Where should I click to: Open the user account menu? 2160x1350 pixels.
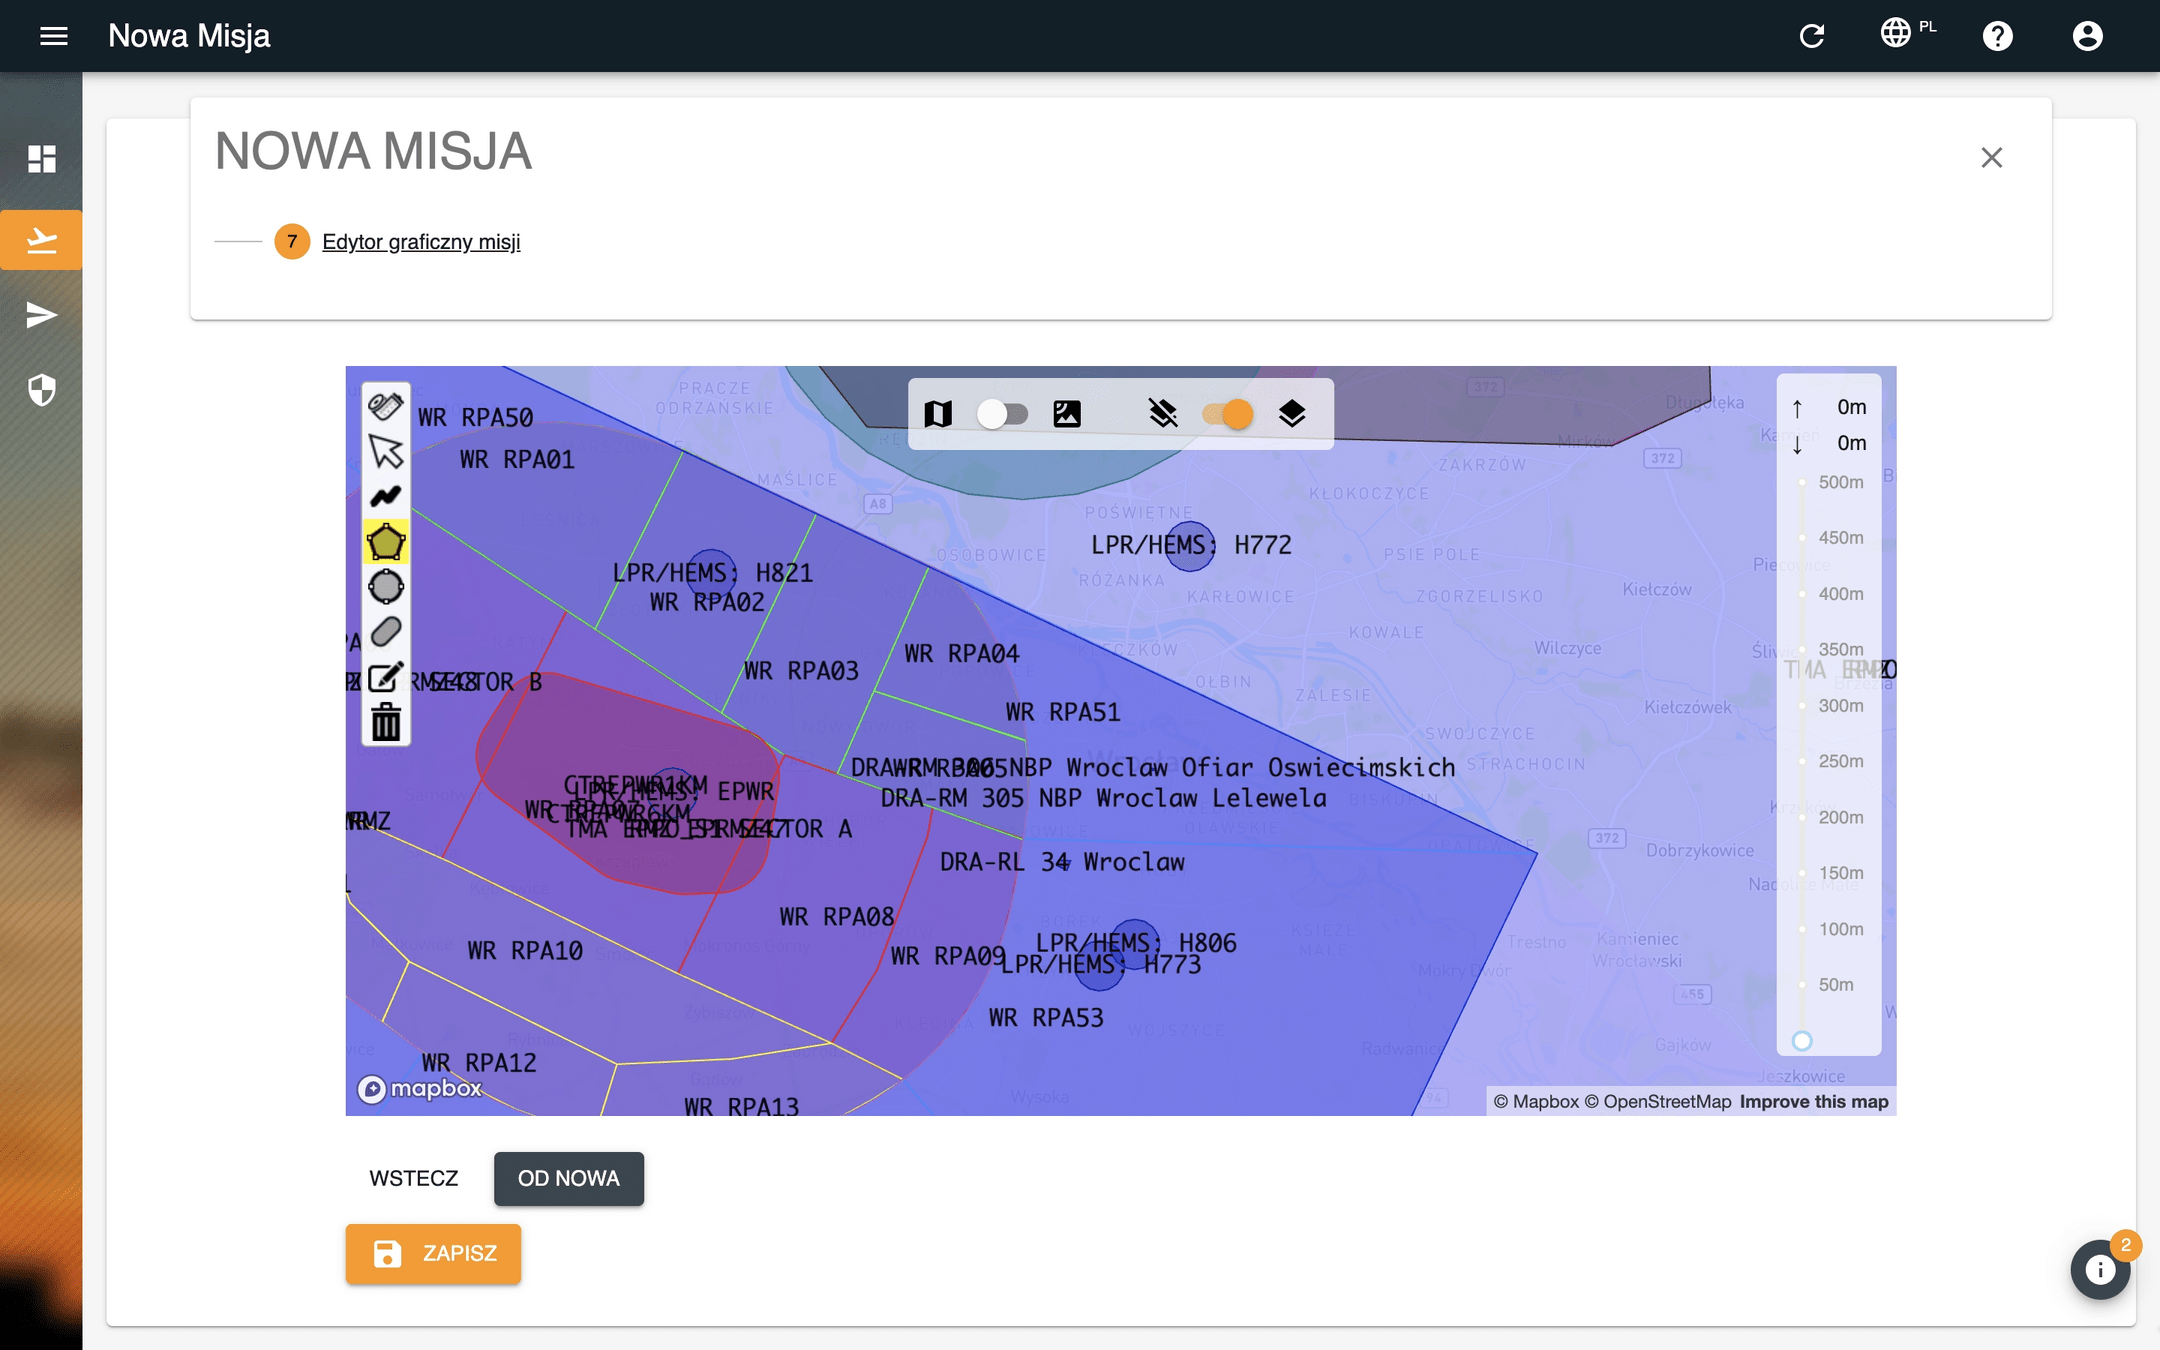coord(2087,36)
